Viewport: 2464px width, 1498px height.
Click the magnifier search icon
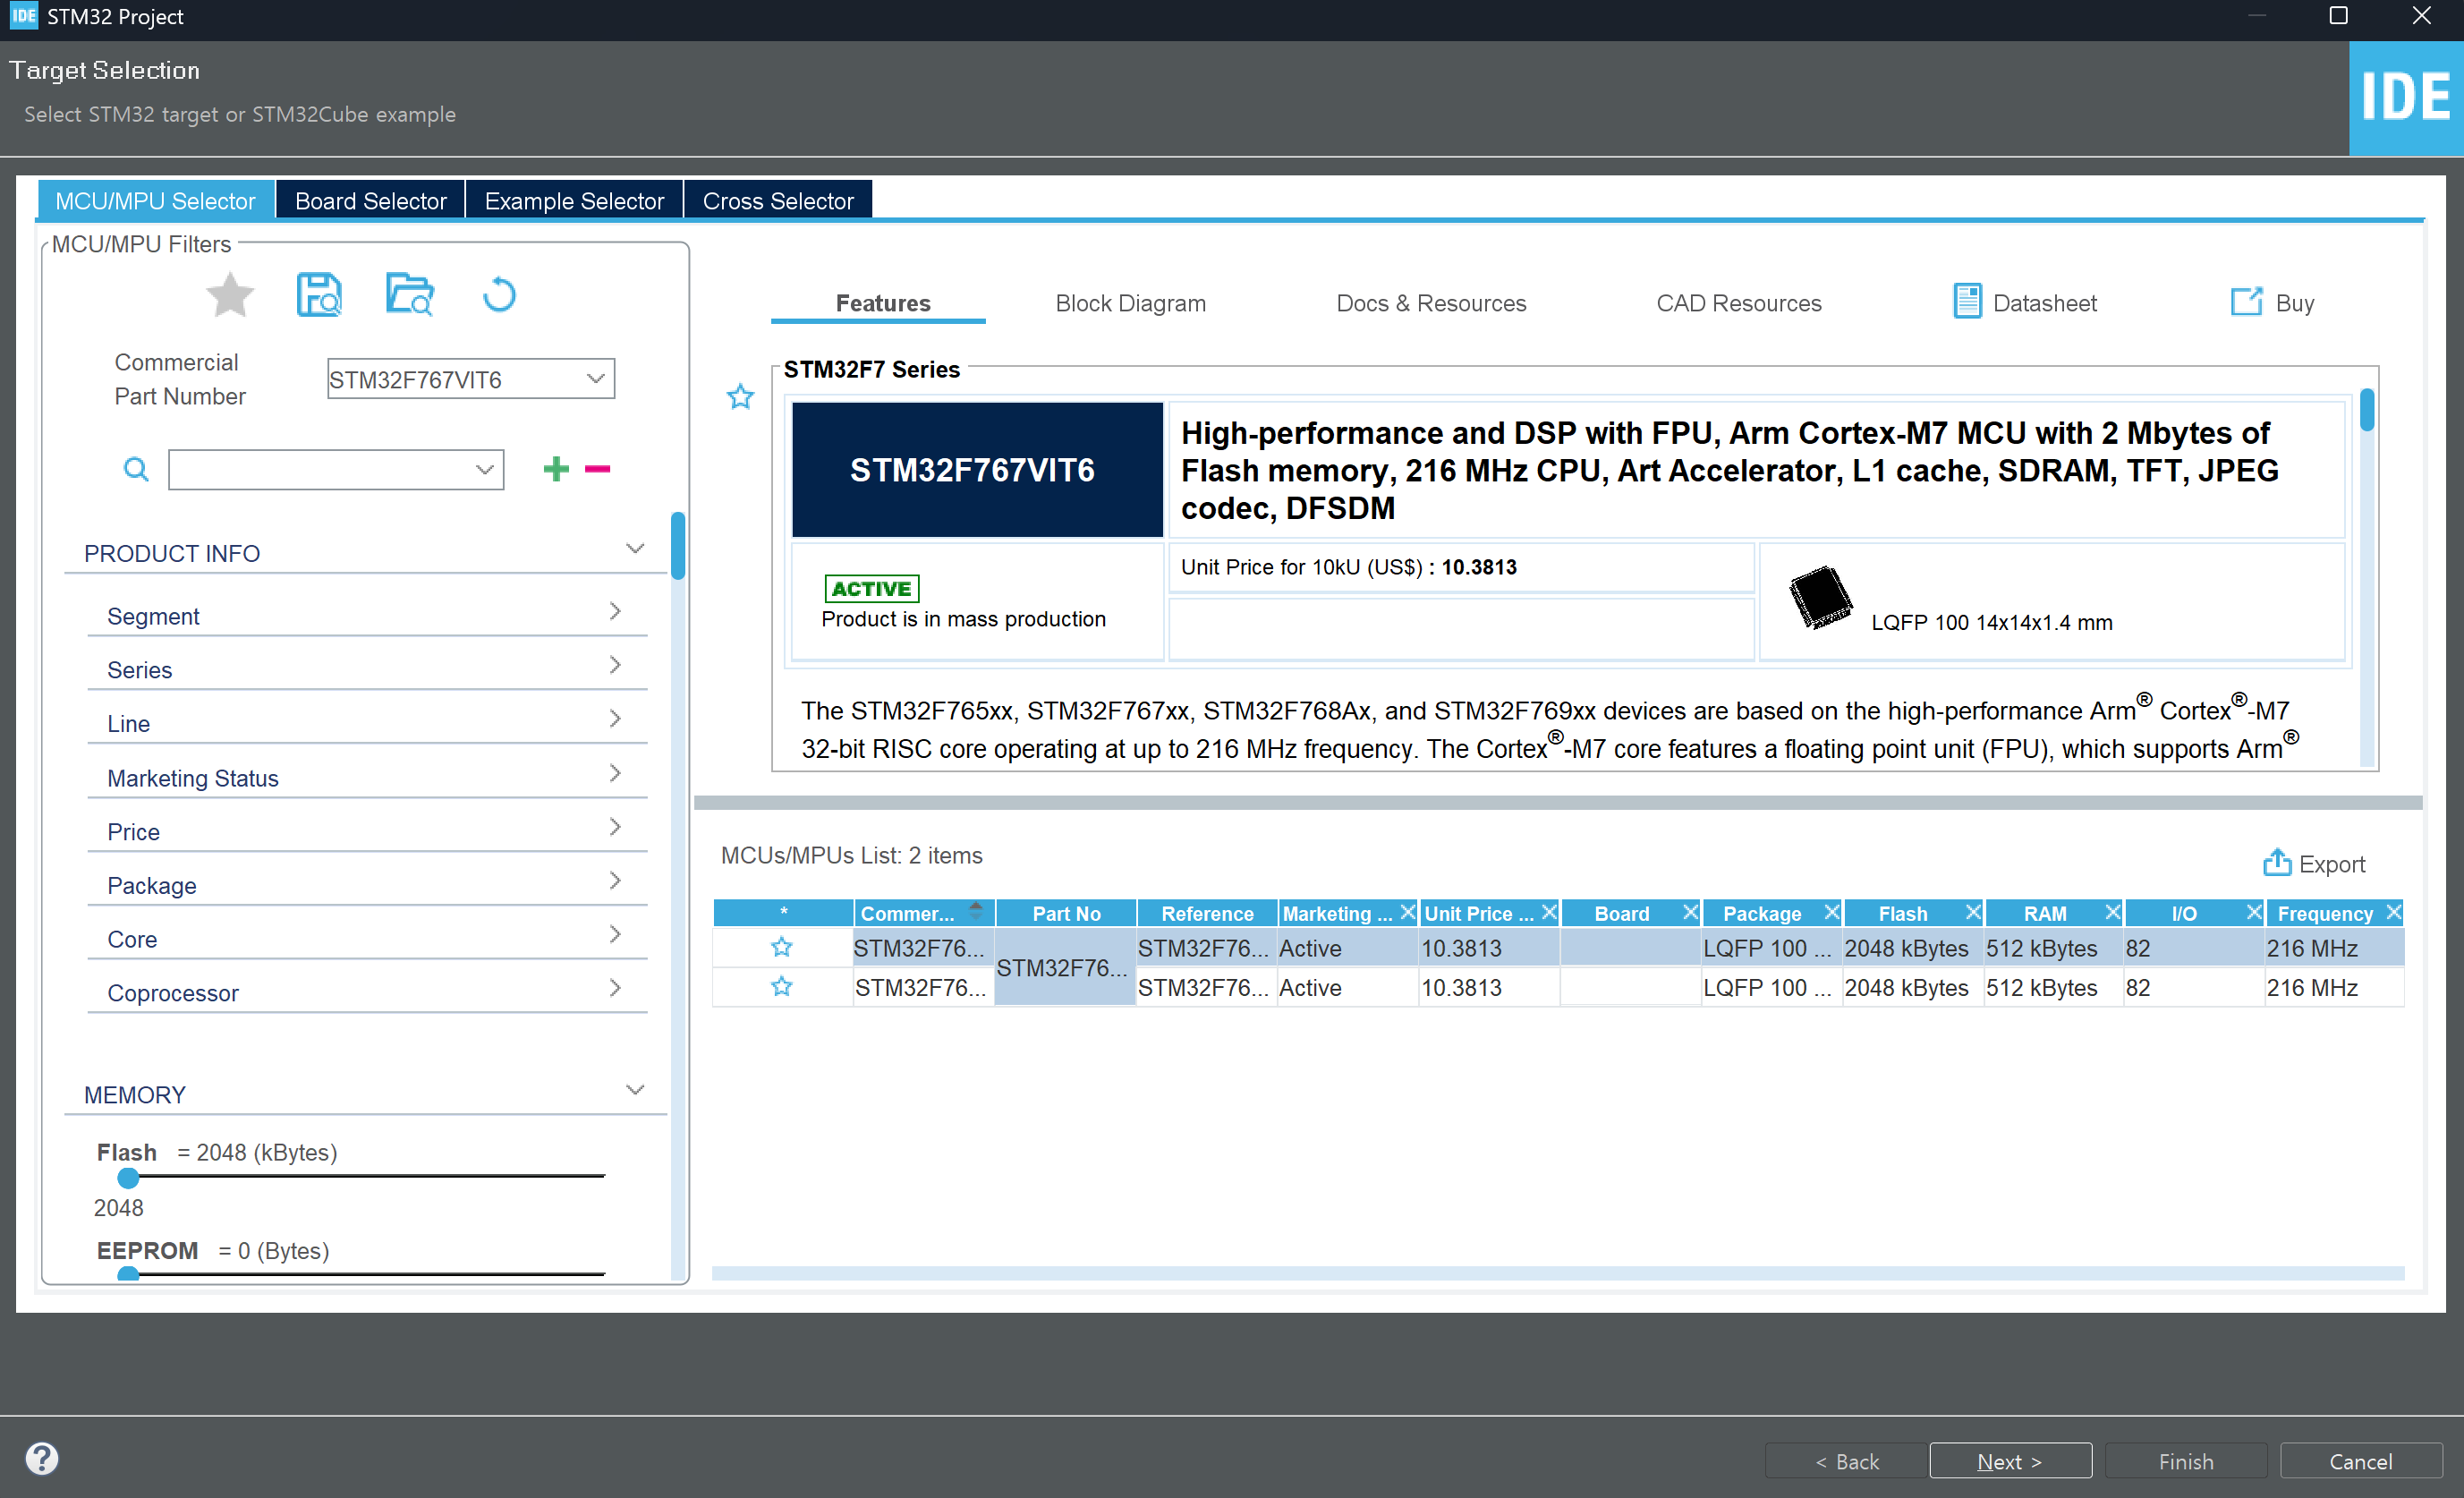tap(136, 469)
